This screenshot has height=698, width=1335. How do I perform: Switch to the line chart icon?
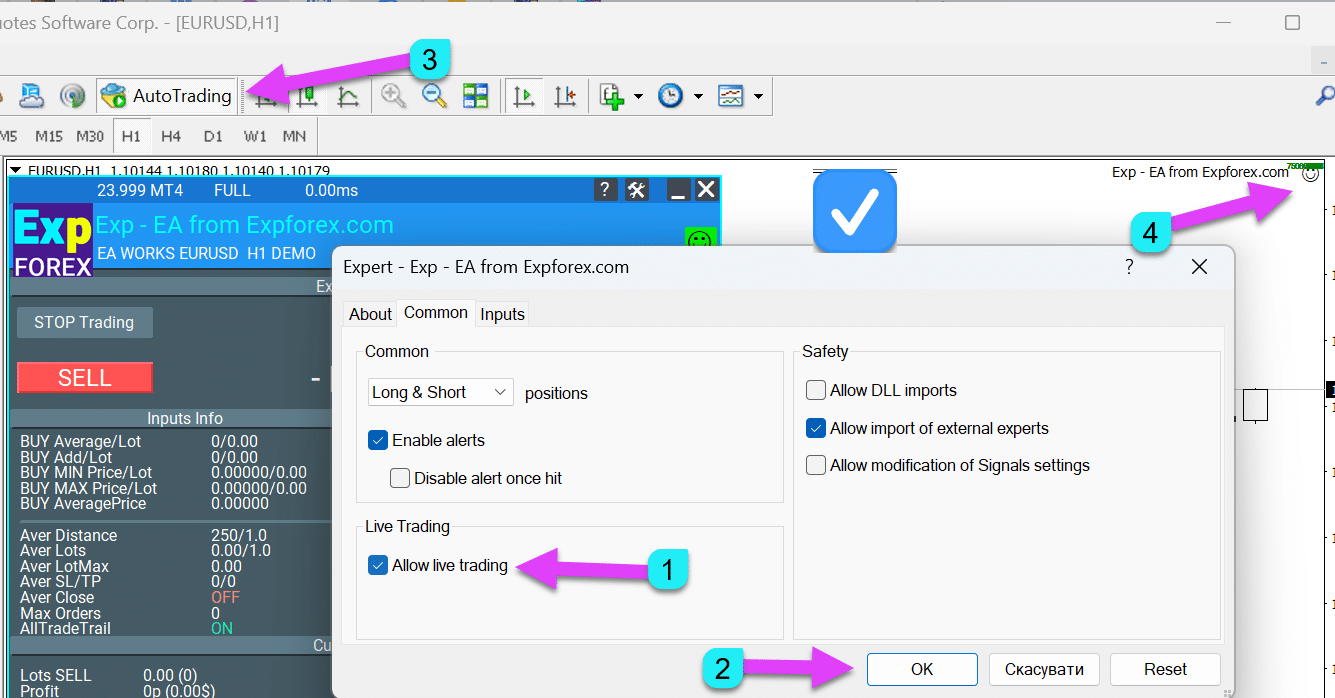coord(348,96)
